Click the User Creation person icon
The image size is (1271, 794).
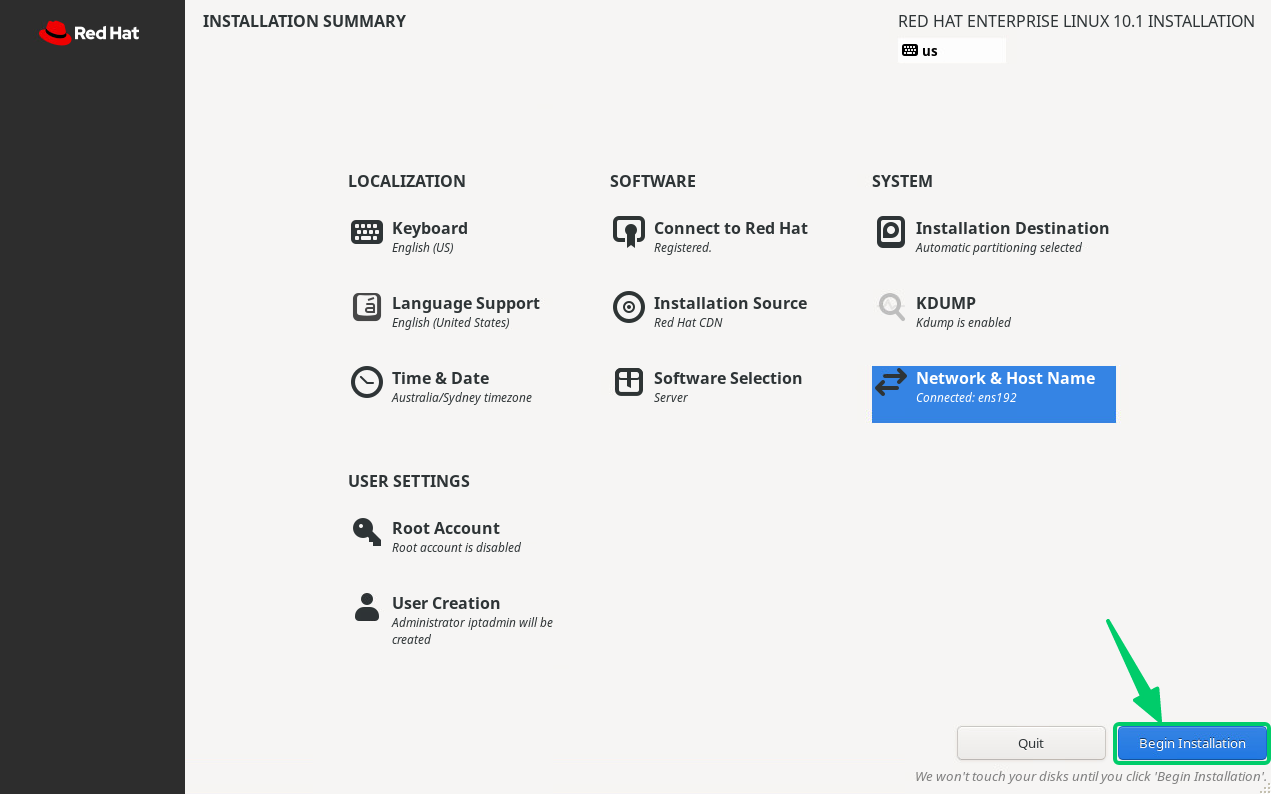click(x=367, y=607)
